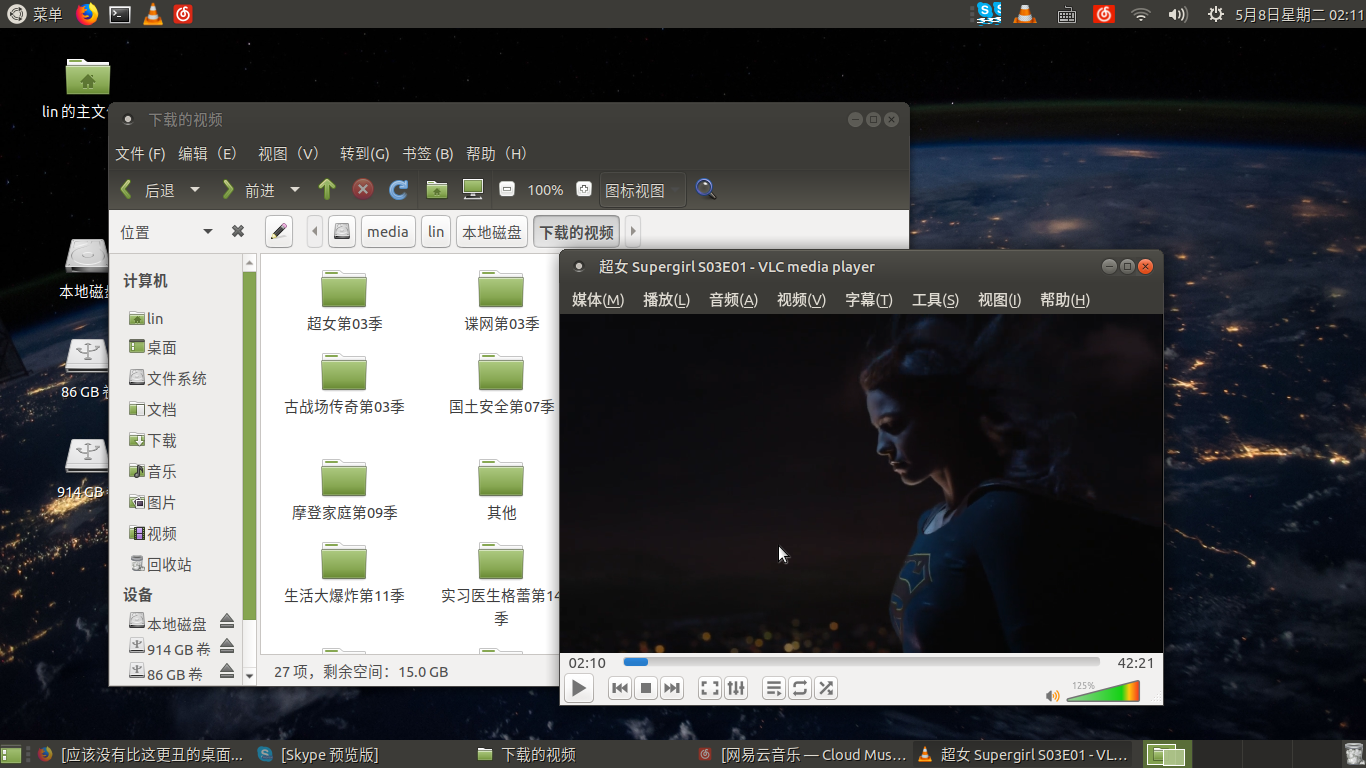The height and width of the screenshot is (768, 1366).
Task: Open VLC 视图(I) menu
Action: coord(999,299)
